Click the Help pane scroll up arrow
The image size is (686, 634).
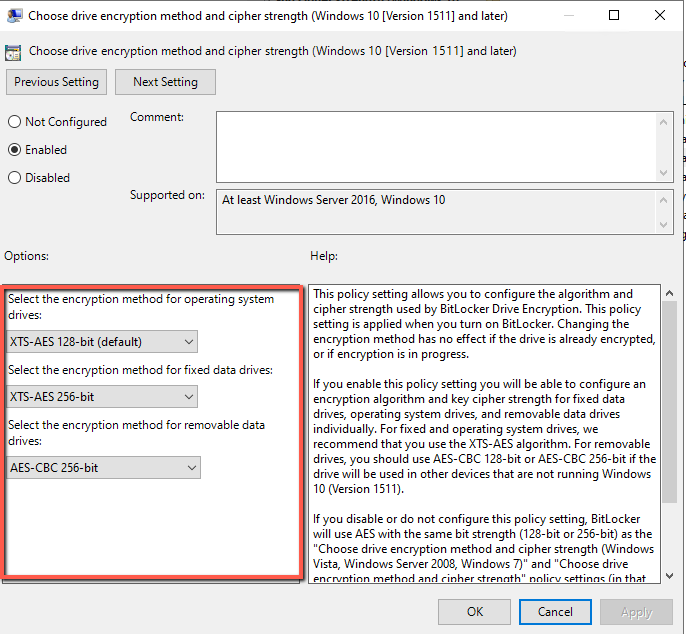pos(669,293)
